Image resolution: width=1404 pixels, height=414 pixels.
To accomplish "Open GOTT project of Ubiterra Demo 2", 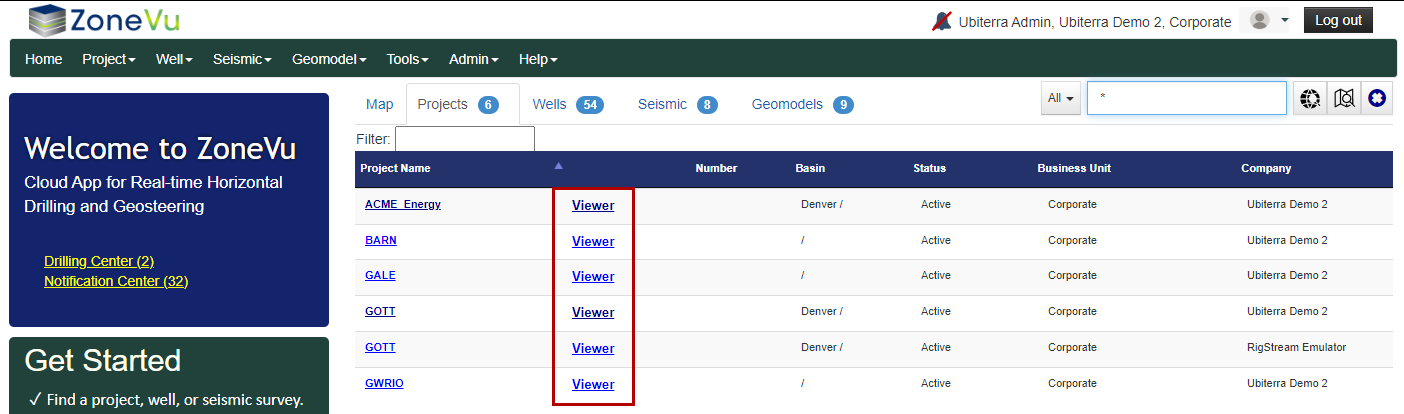I will 380,311.
